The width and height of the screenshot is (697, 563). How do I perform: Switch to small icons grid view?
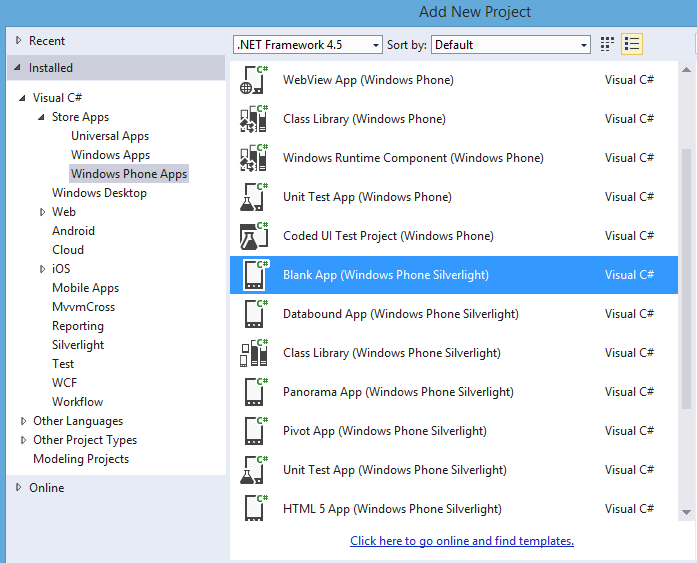[607, 44]
